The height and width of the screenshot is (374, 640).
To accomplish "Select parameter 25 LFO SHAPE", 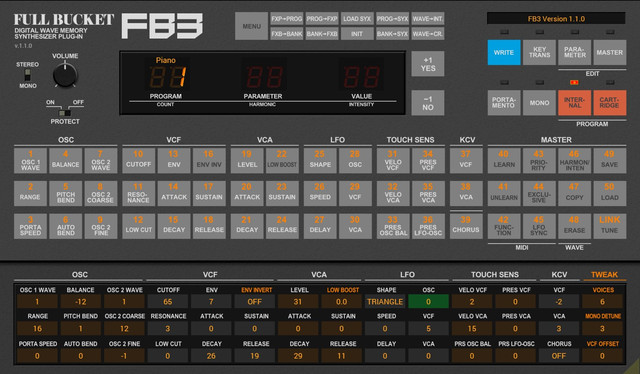I will pyautogui.click(x=320, y=160).
